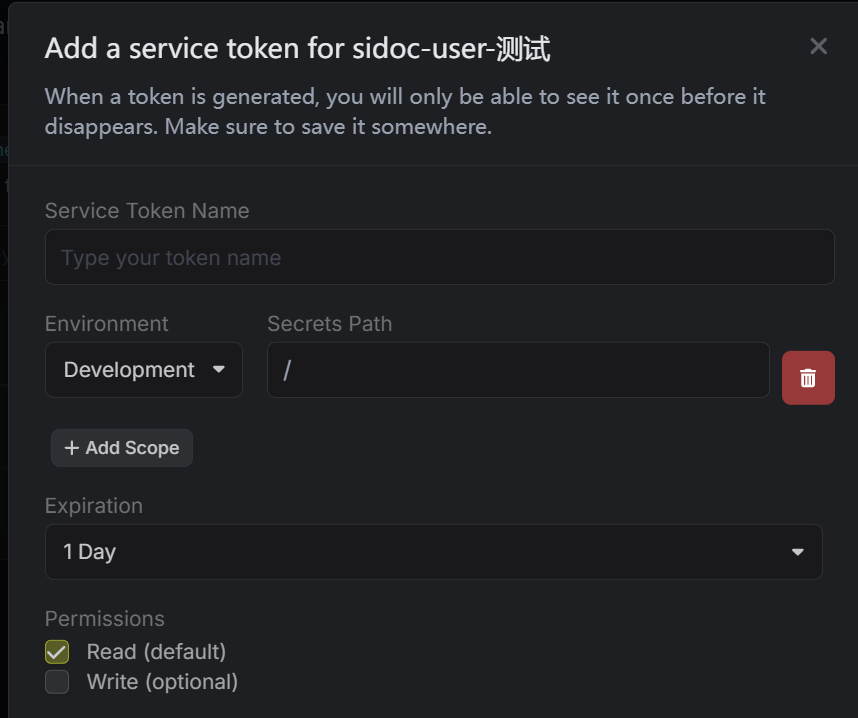Viewport: 858px width, 718px height.
Task: Click the Expiration dropdown caret arrow
Action: point(797,552)
